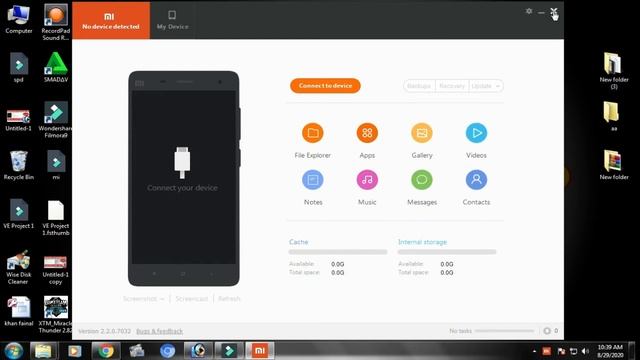Open Windows Start menu

pyautogui.click(x=13, y=351)
